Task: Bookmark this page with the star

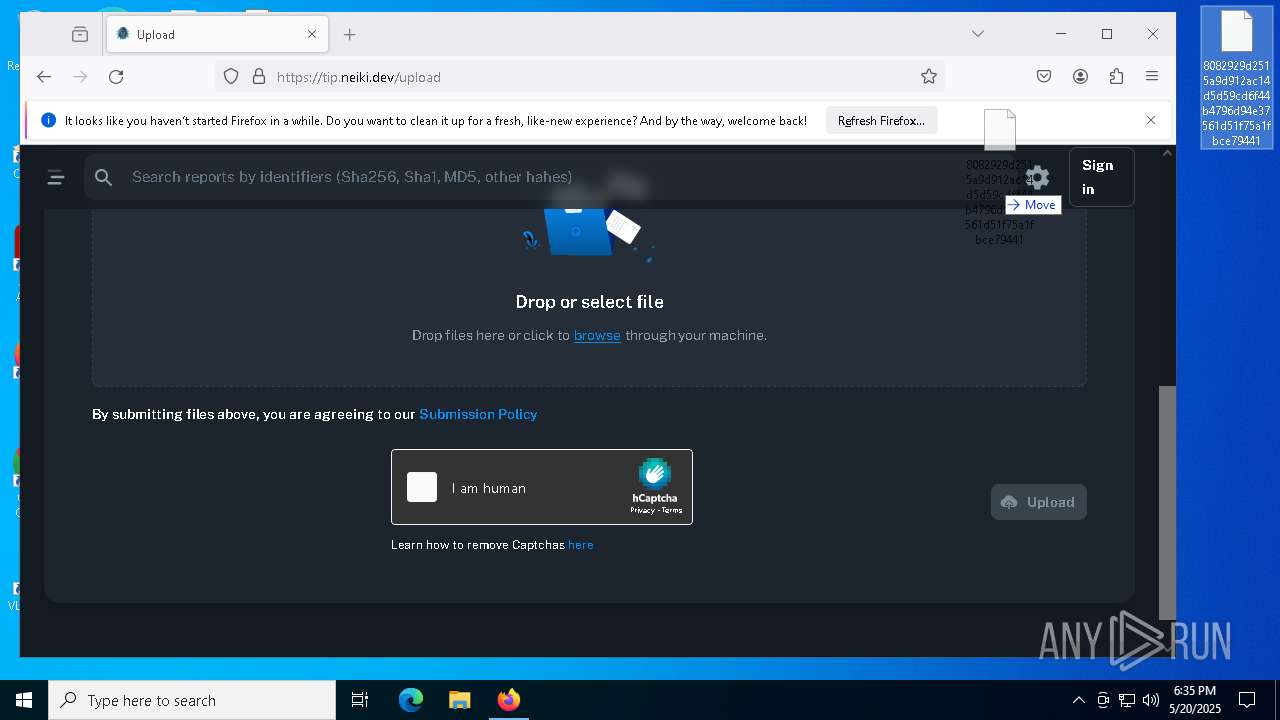Action: coord(929,77)
